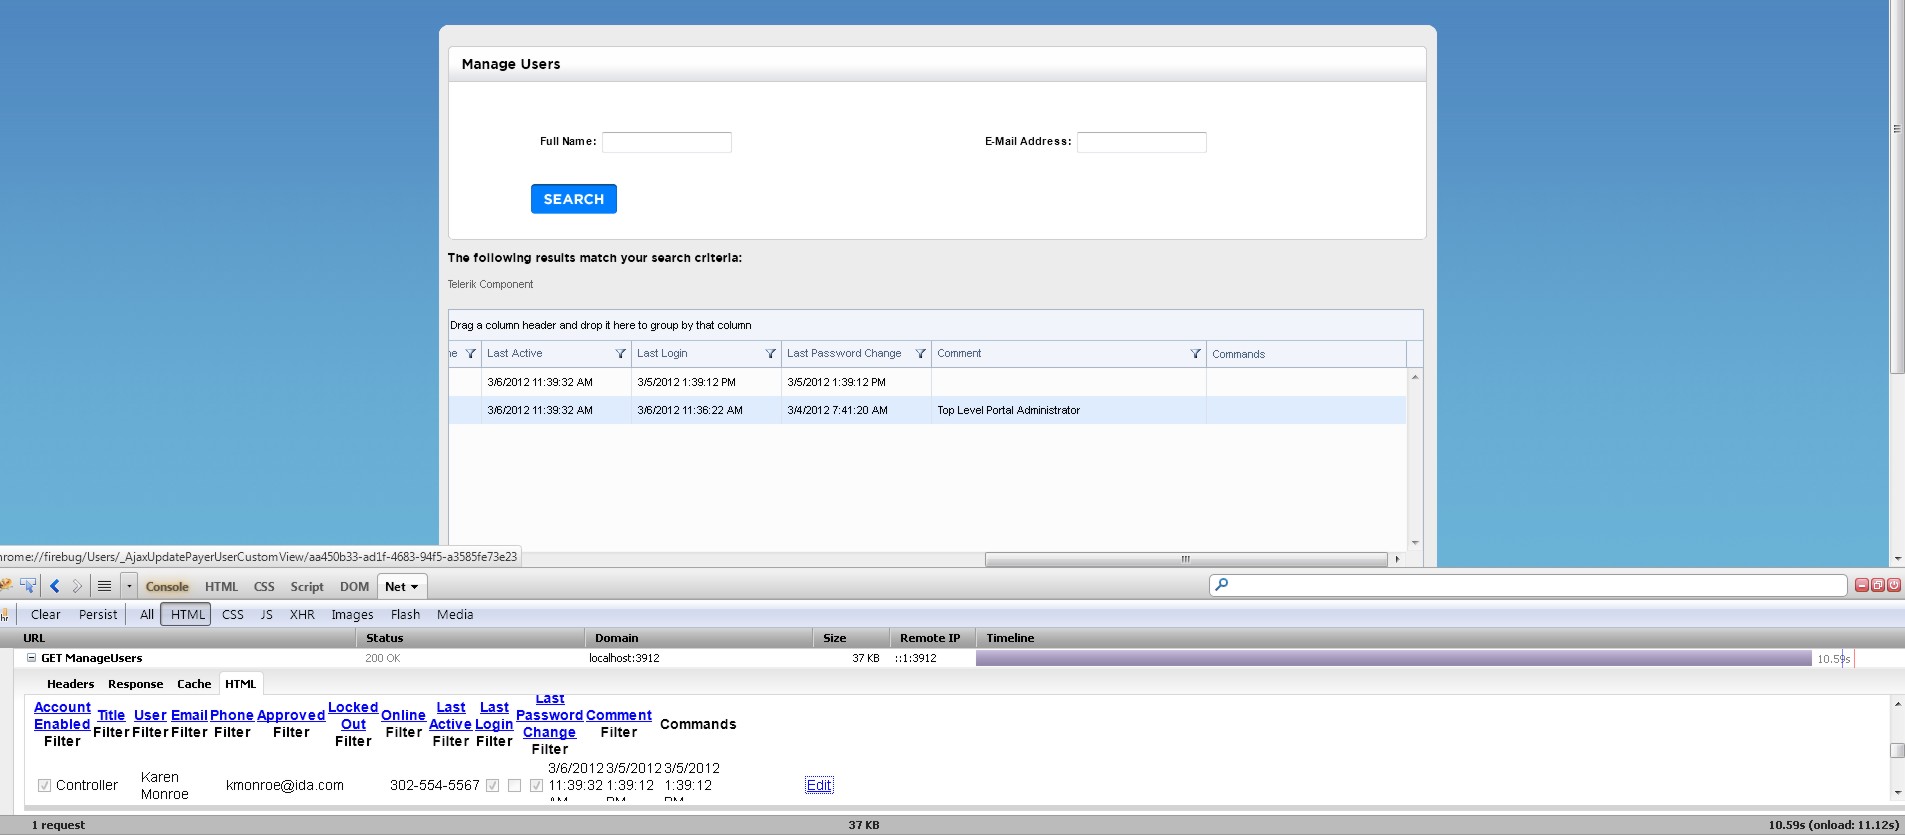Click the Last Active column filter icon
The image size is (1905, 835).
[620, 354]
